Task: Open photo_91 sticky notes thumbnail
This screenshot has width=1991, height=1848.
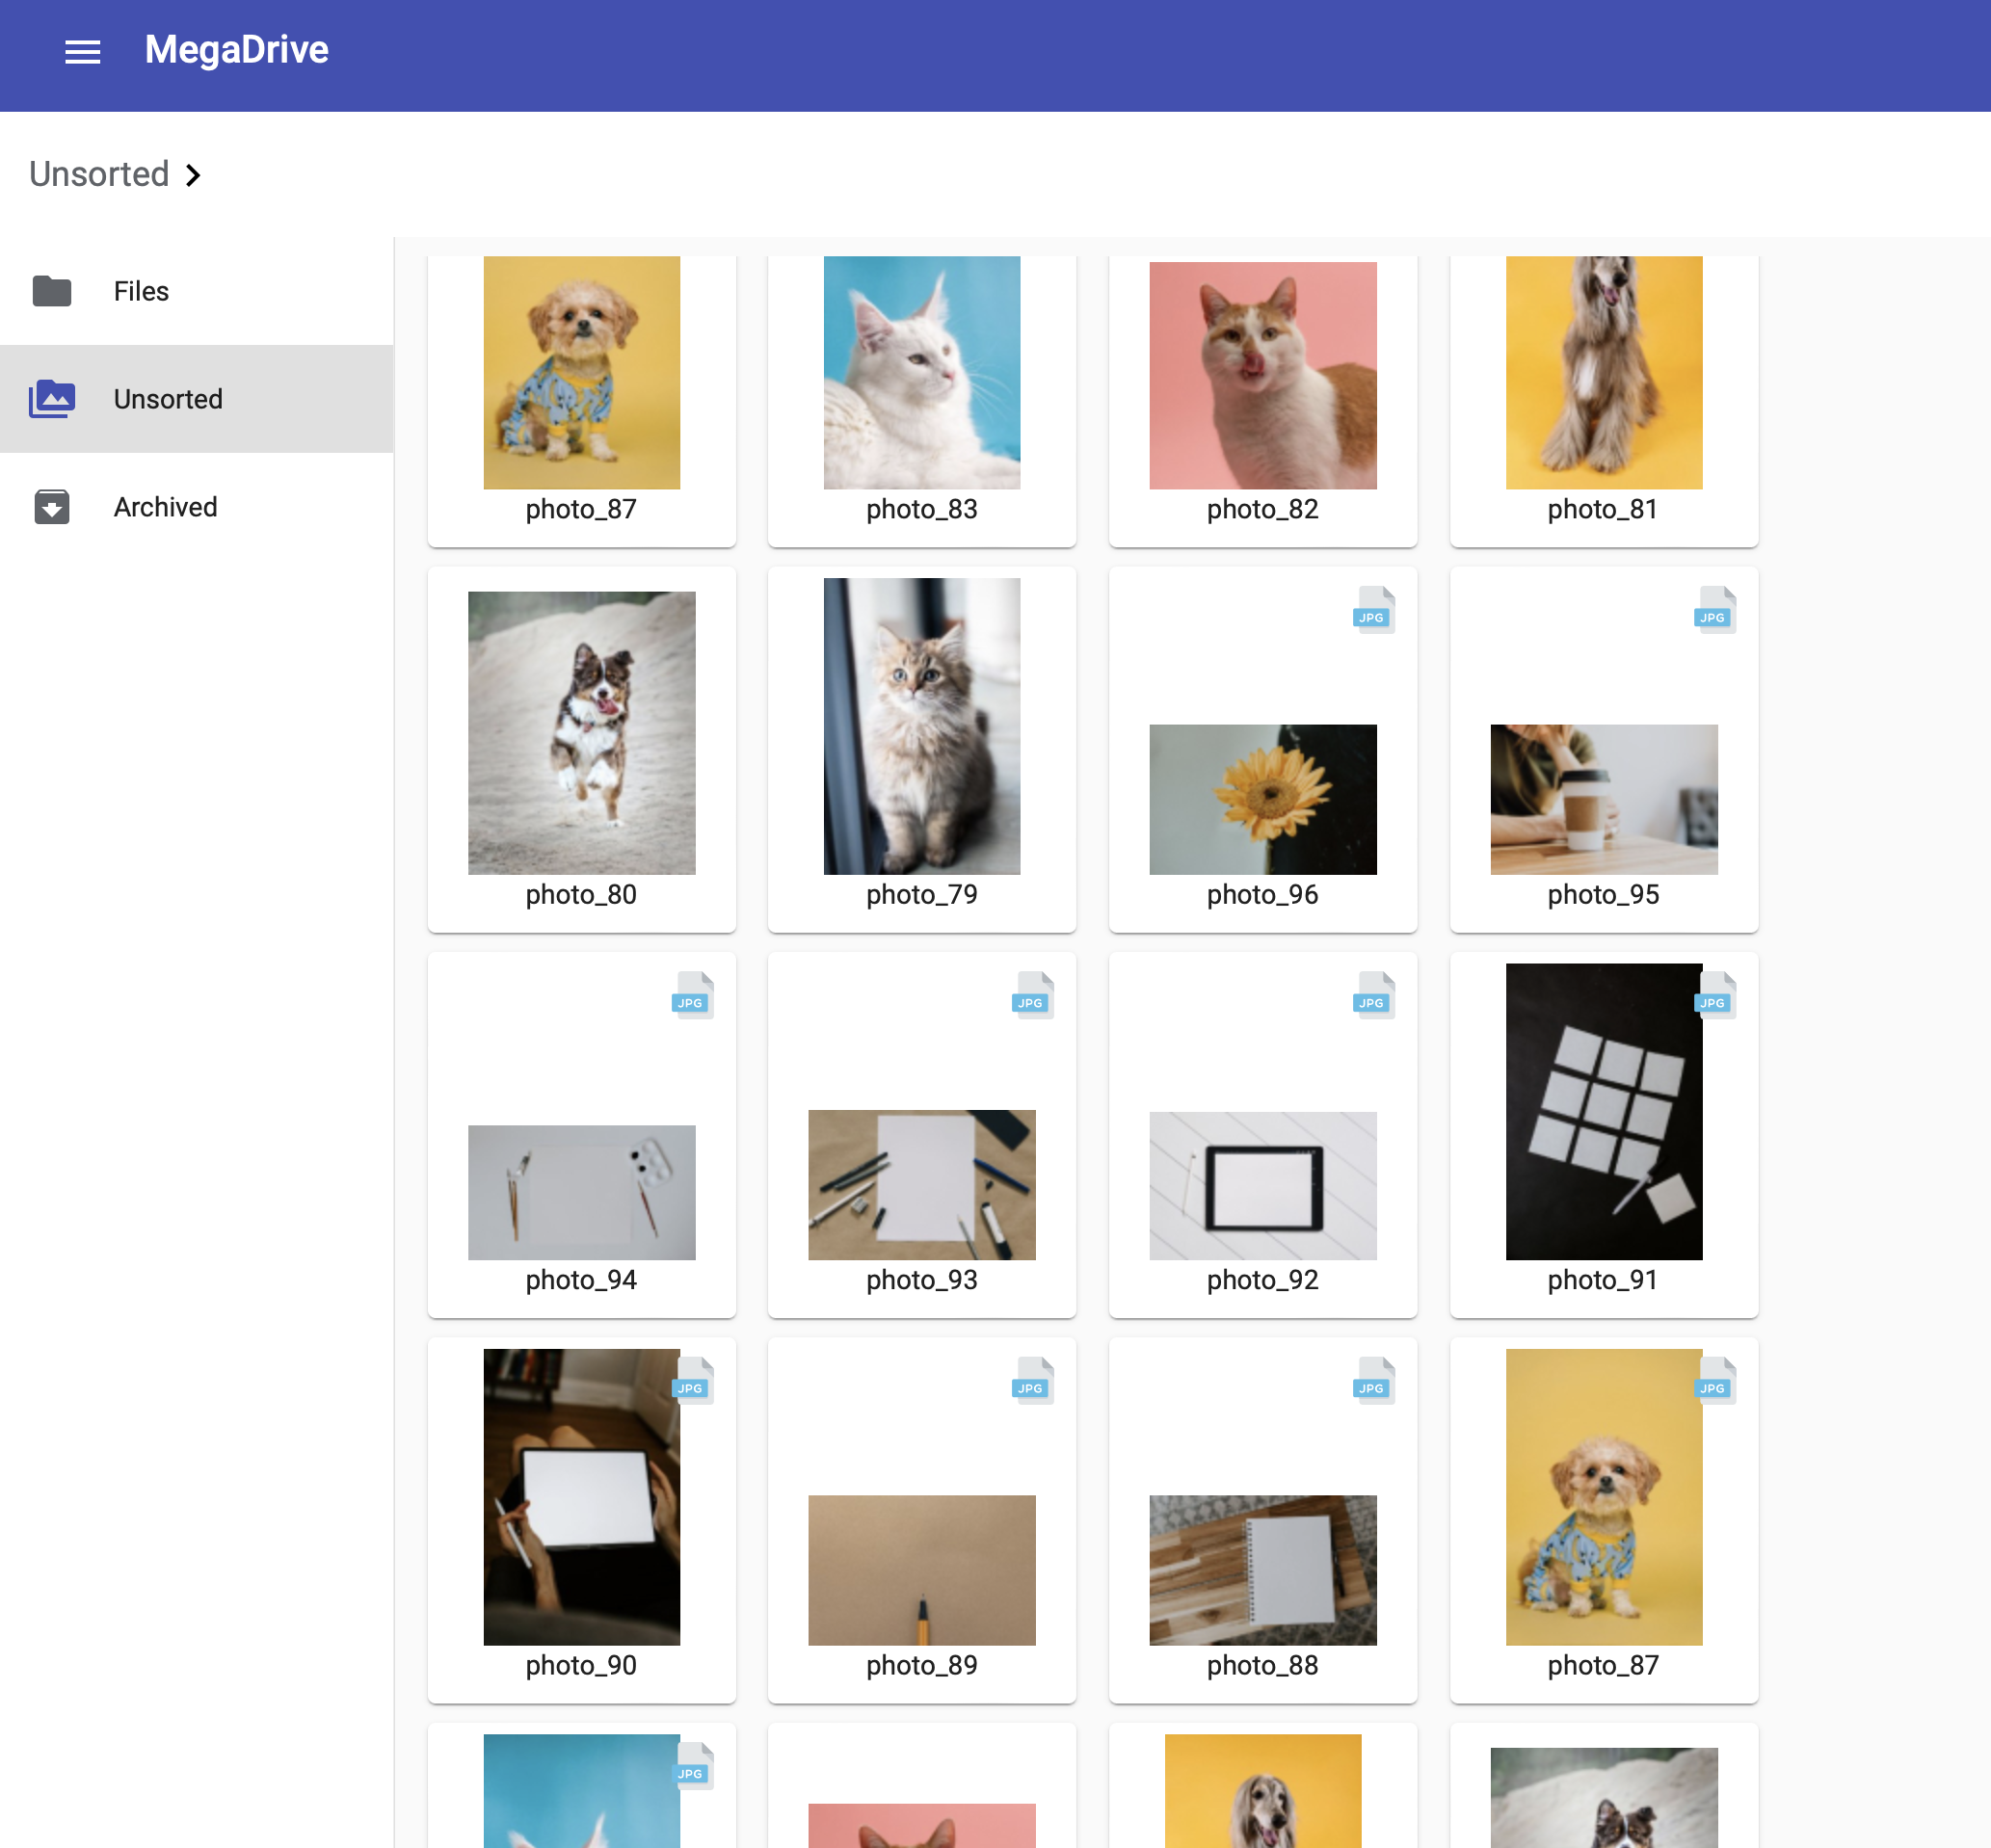Action: pos(1604,1111)
